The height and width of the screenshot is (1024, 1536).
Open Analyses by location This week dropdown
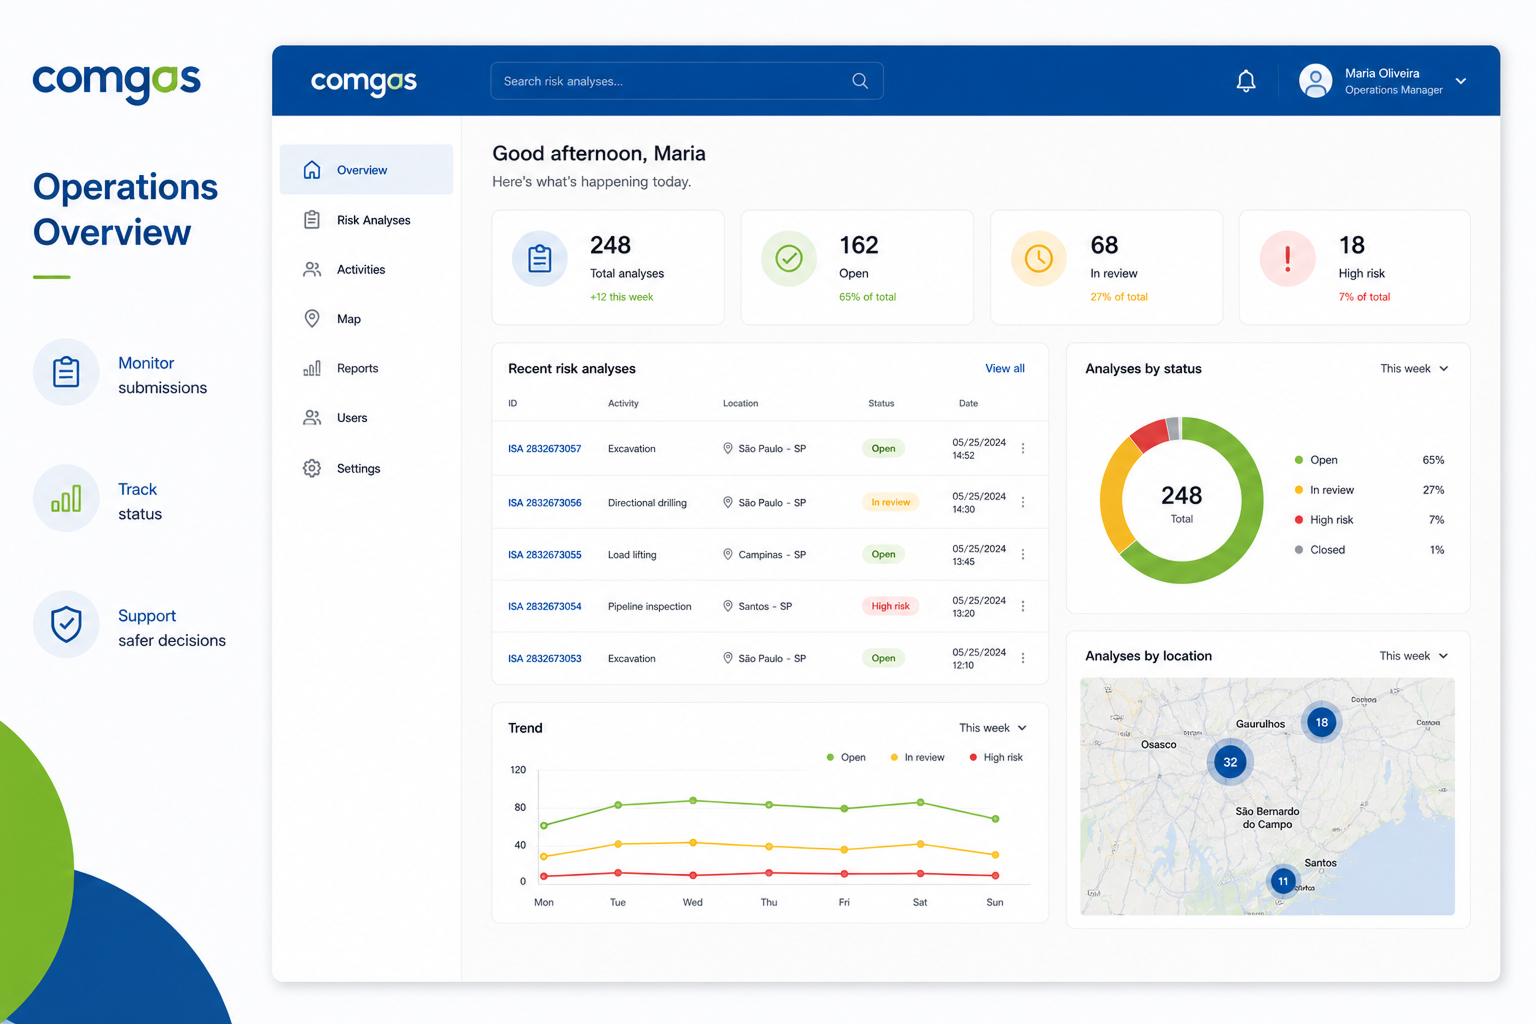coord(1413,656)
